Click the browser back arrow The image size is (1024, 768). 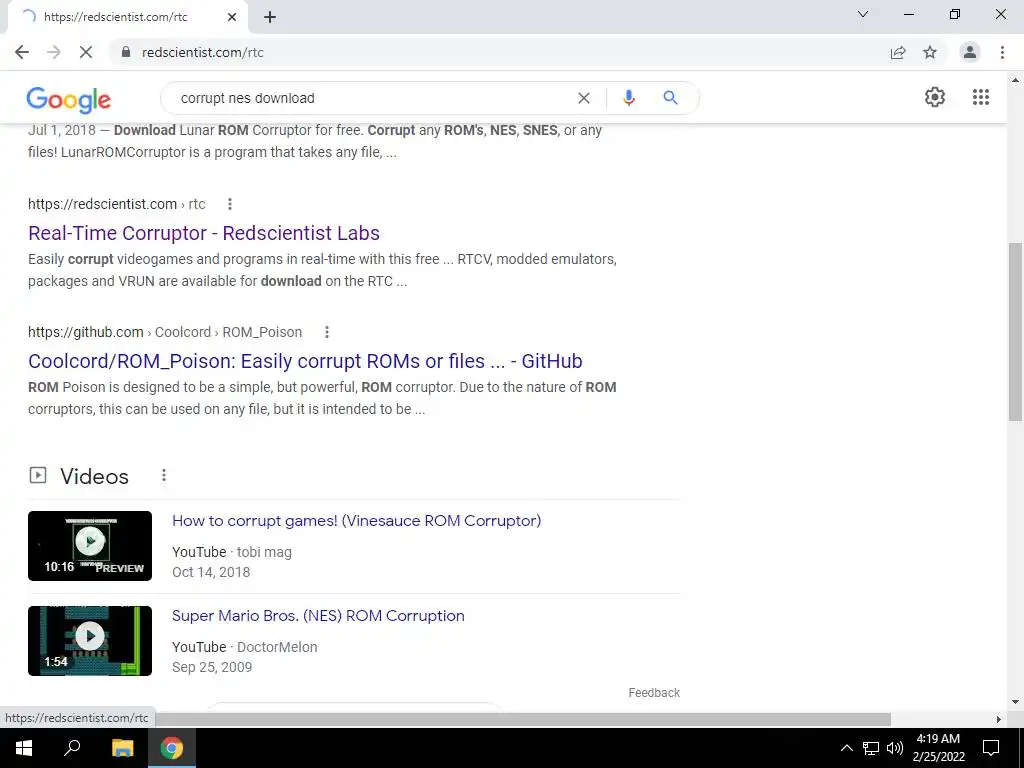(22, 52)
